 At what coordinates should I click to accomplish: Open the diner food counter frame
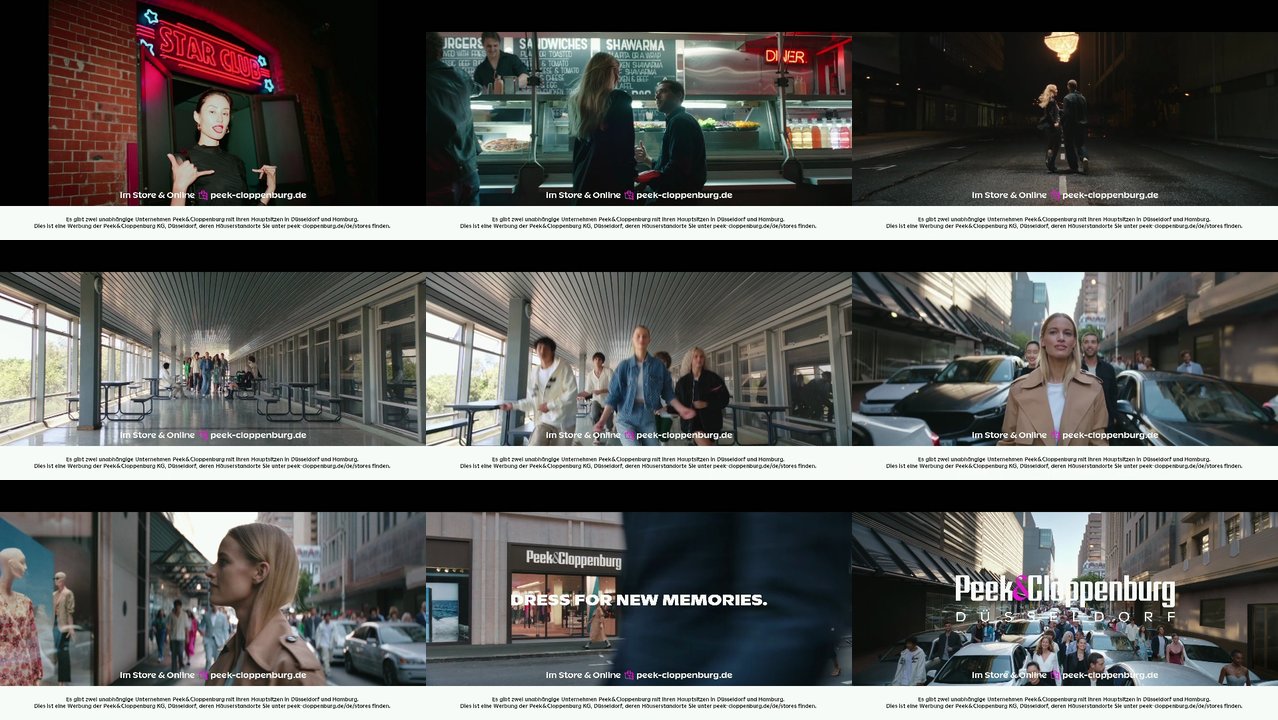point(639,119)
